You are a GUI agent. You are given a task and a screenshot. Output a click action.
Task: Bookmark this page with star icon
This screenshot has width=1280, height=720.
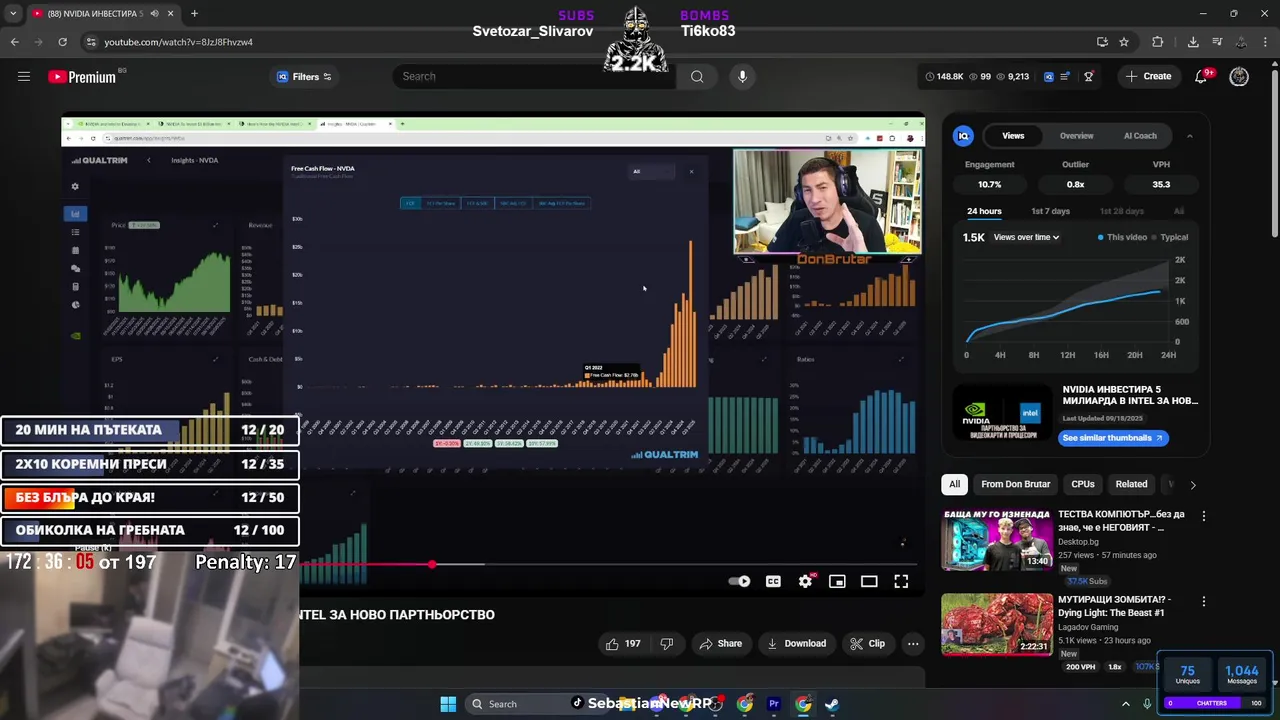point(1124,42)
